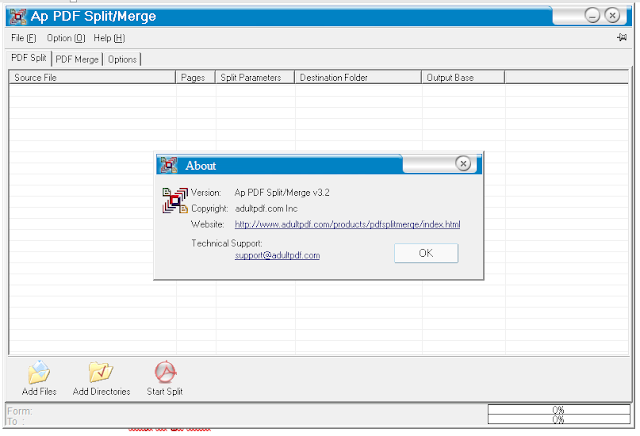The image size is (640, 436).
Task: Click the Output Base column header
Action: tap(463, 77)
